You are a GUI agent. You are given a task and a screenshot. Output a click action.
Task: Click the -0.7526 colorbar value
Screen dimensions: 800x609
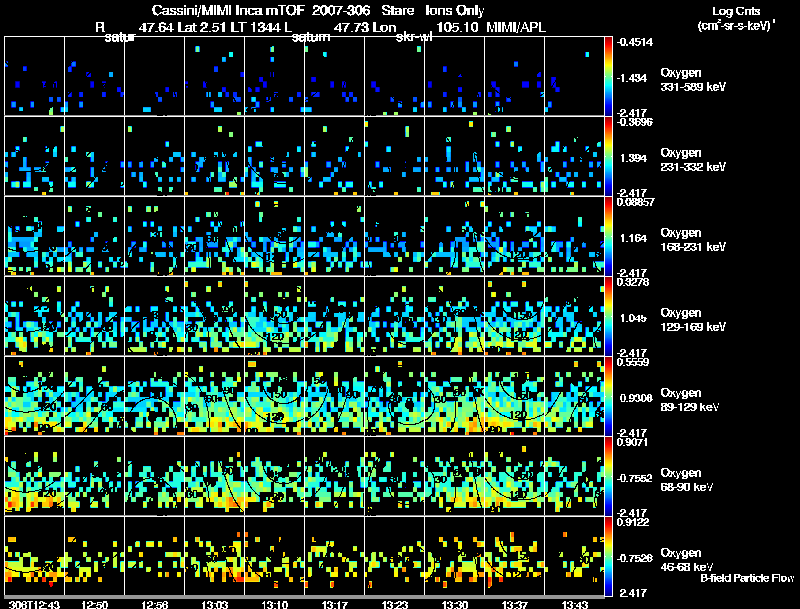point(635,559)
